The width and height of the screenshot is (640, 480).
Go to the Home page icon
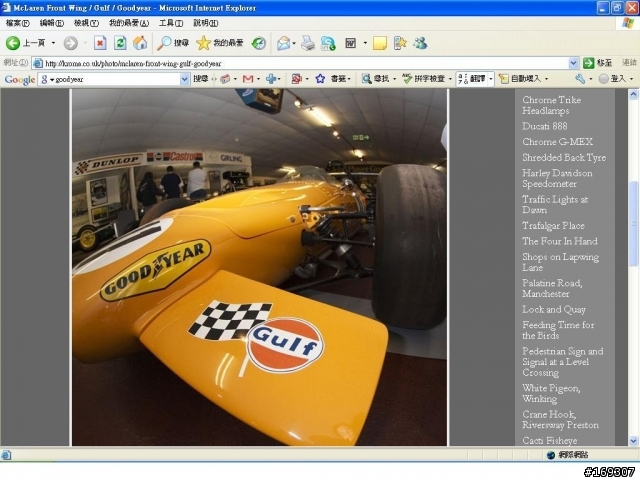140,43
